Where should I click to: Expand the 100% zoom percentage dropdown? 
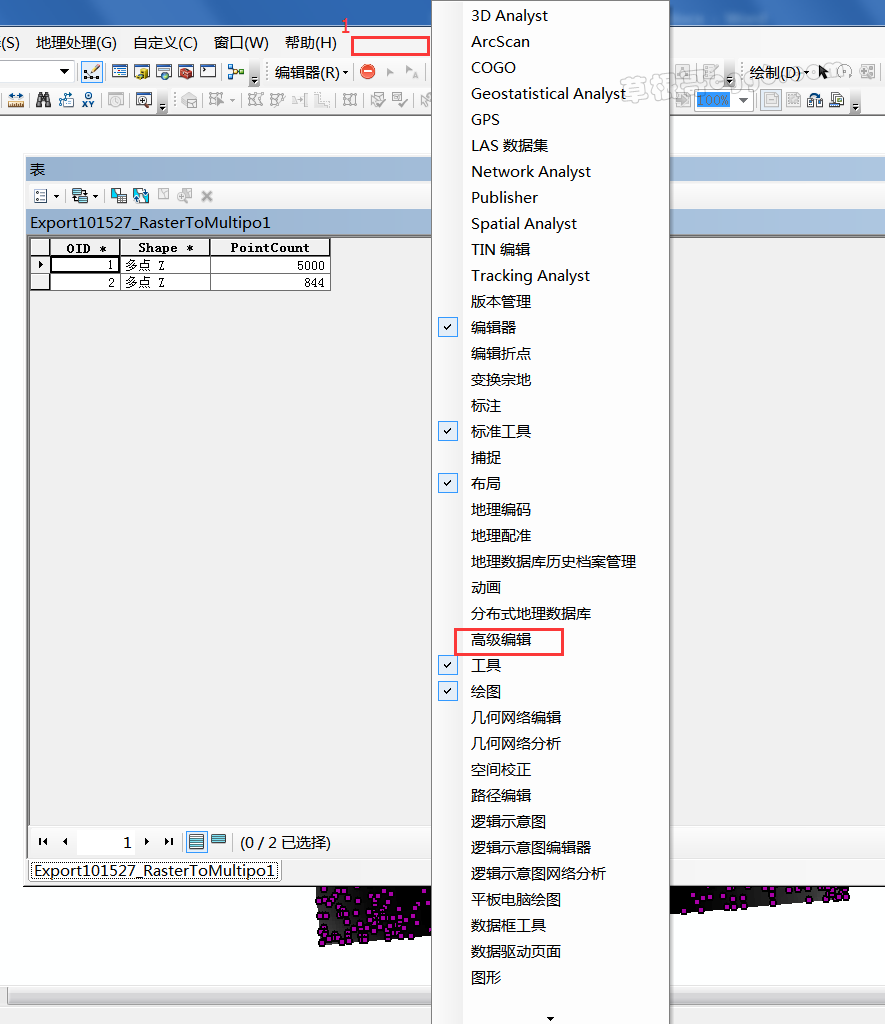(x=743, y=100)
